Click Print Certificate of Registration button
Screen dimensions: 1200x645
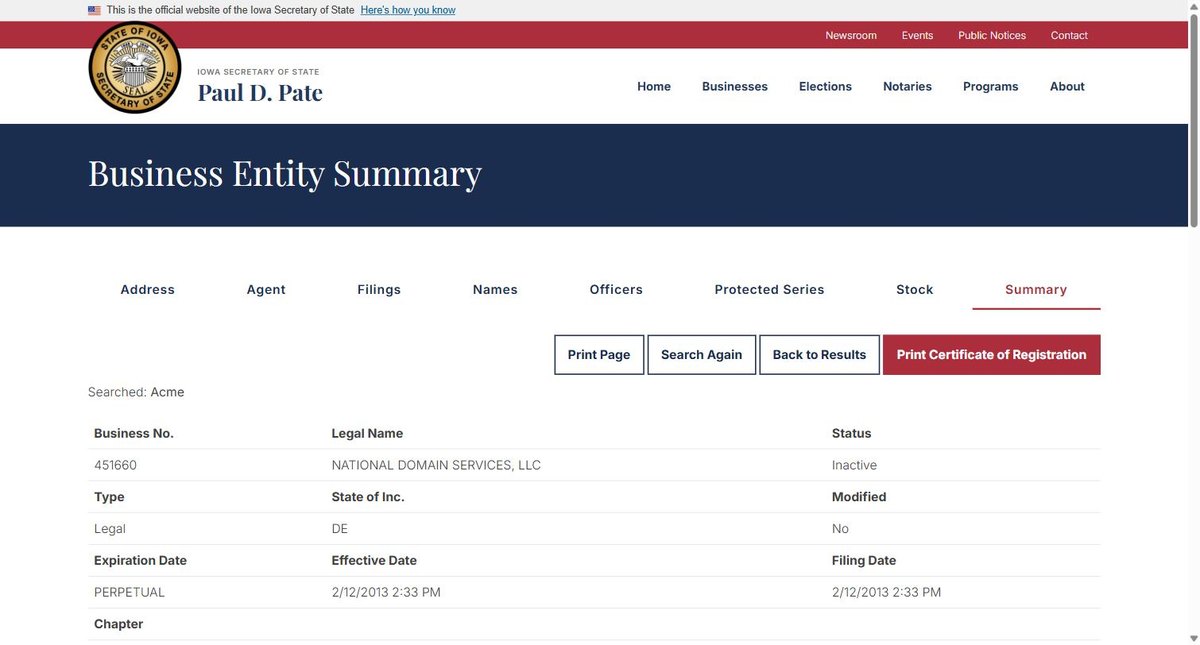[992, 355]
